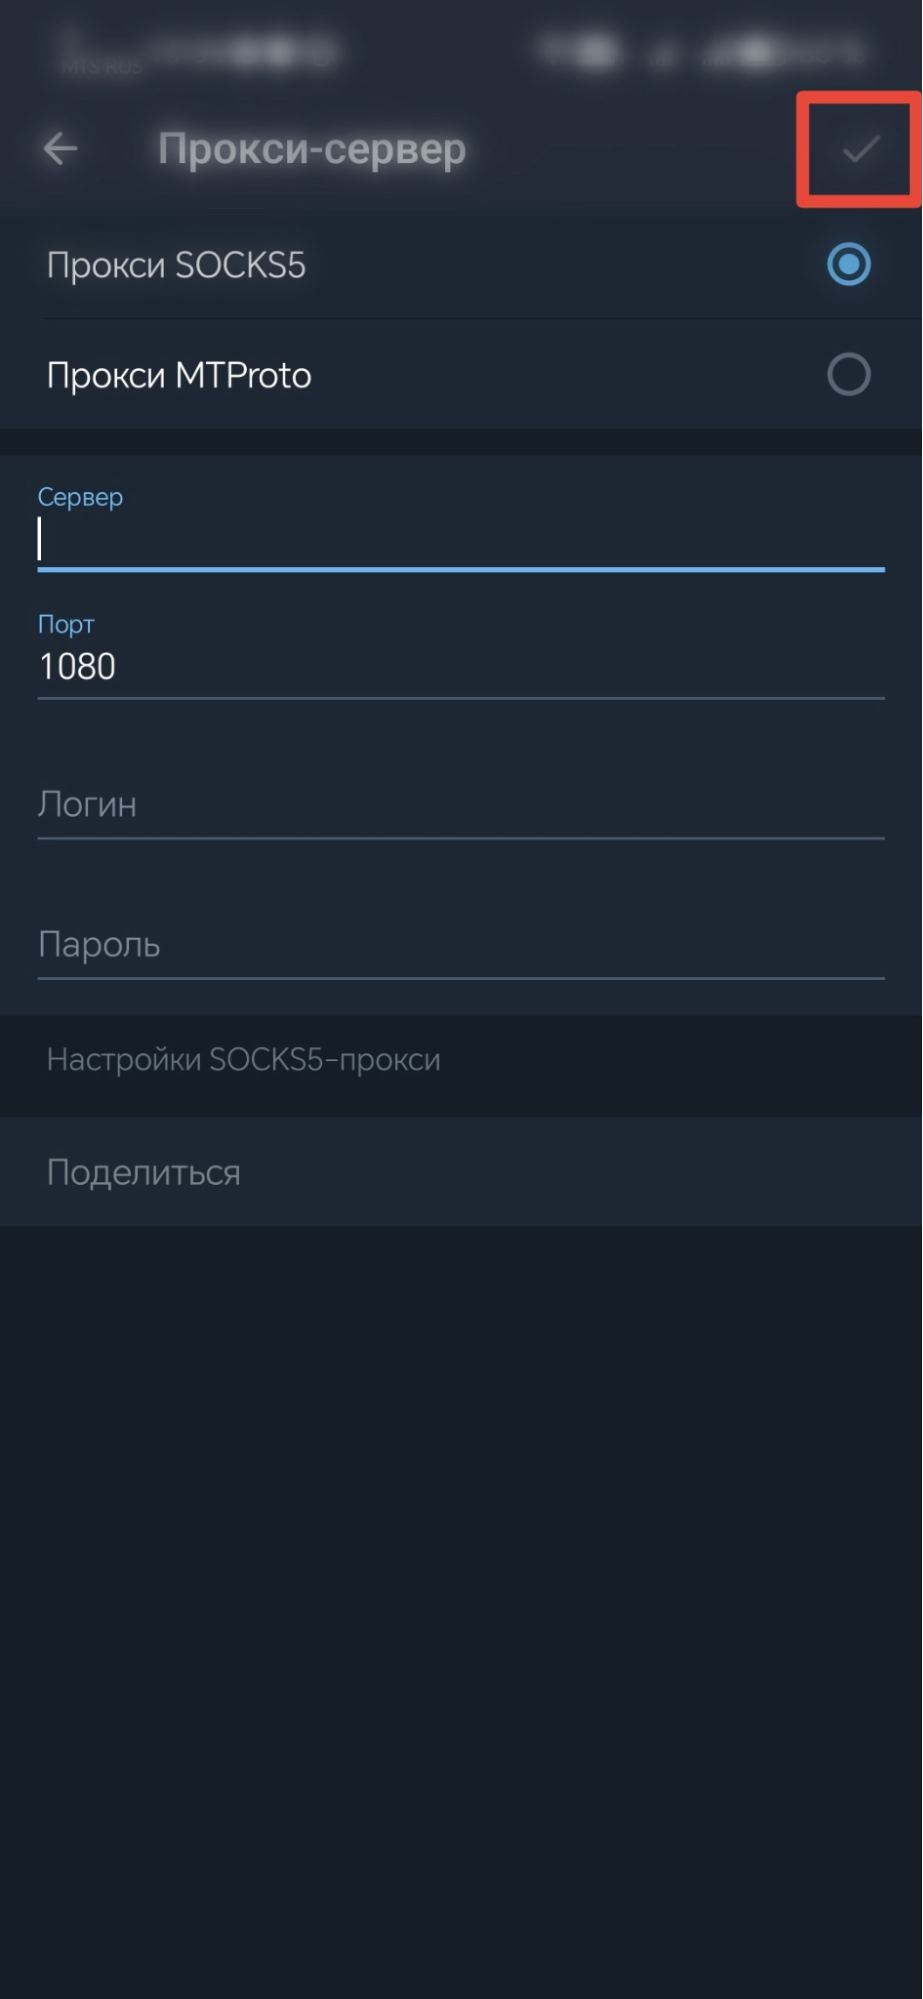923x1999 pixels.
Task: Tap the back arrow icon
Action: click(61, 149)
